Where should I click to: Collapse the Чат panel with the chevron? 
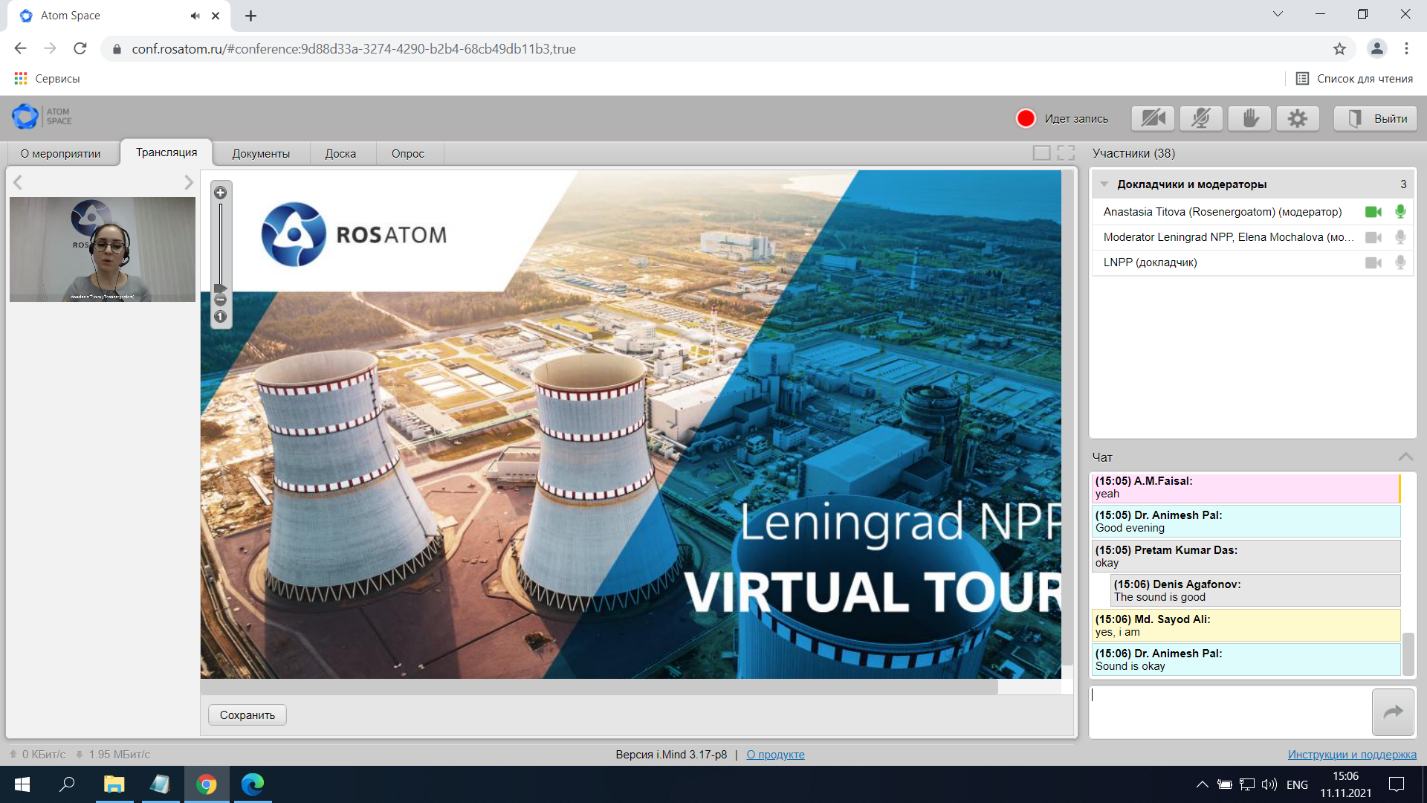pyautogui.click(x=1405, y=457)
